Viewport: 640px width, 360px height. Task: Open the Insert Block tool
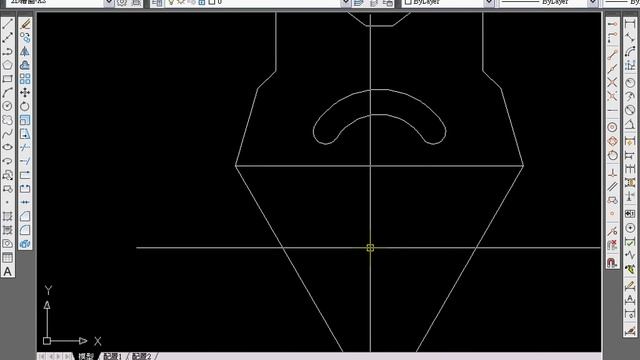click(x=7, y=175)
